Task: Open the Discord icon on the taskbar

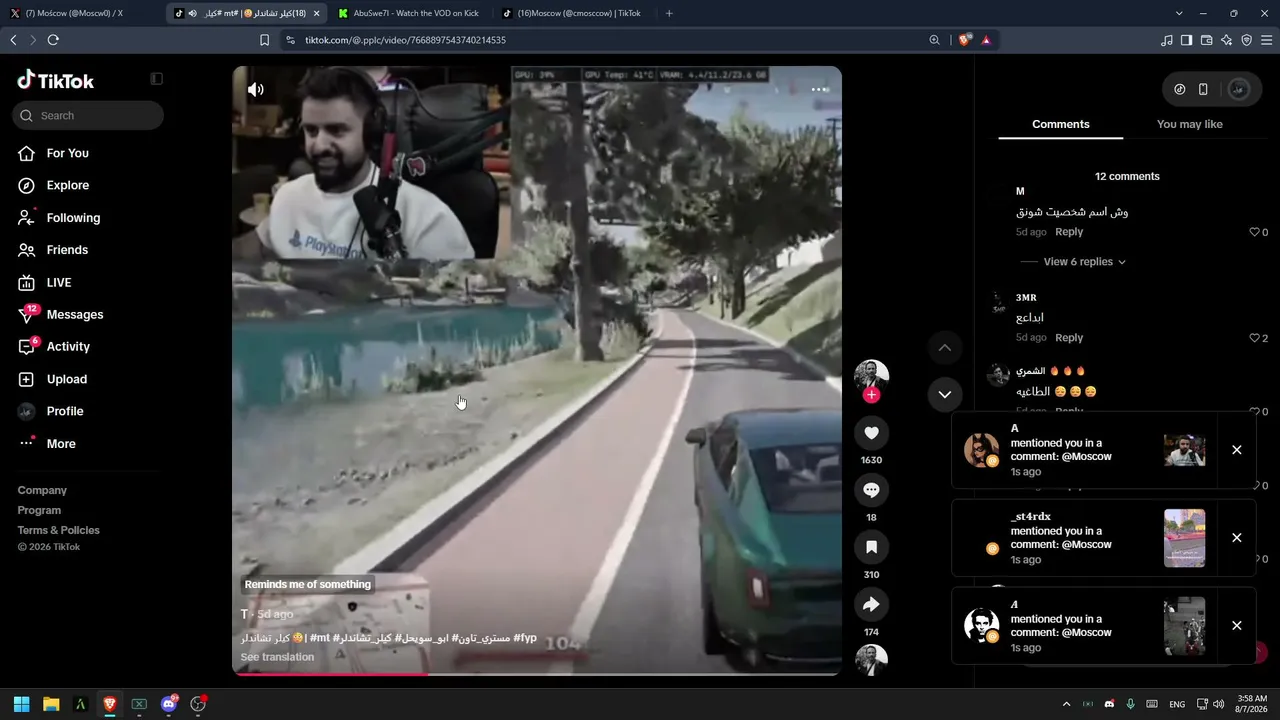Action: pos(169,704)
